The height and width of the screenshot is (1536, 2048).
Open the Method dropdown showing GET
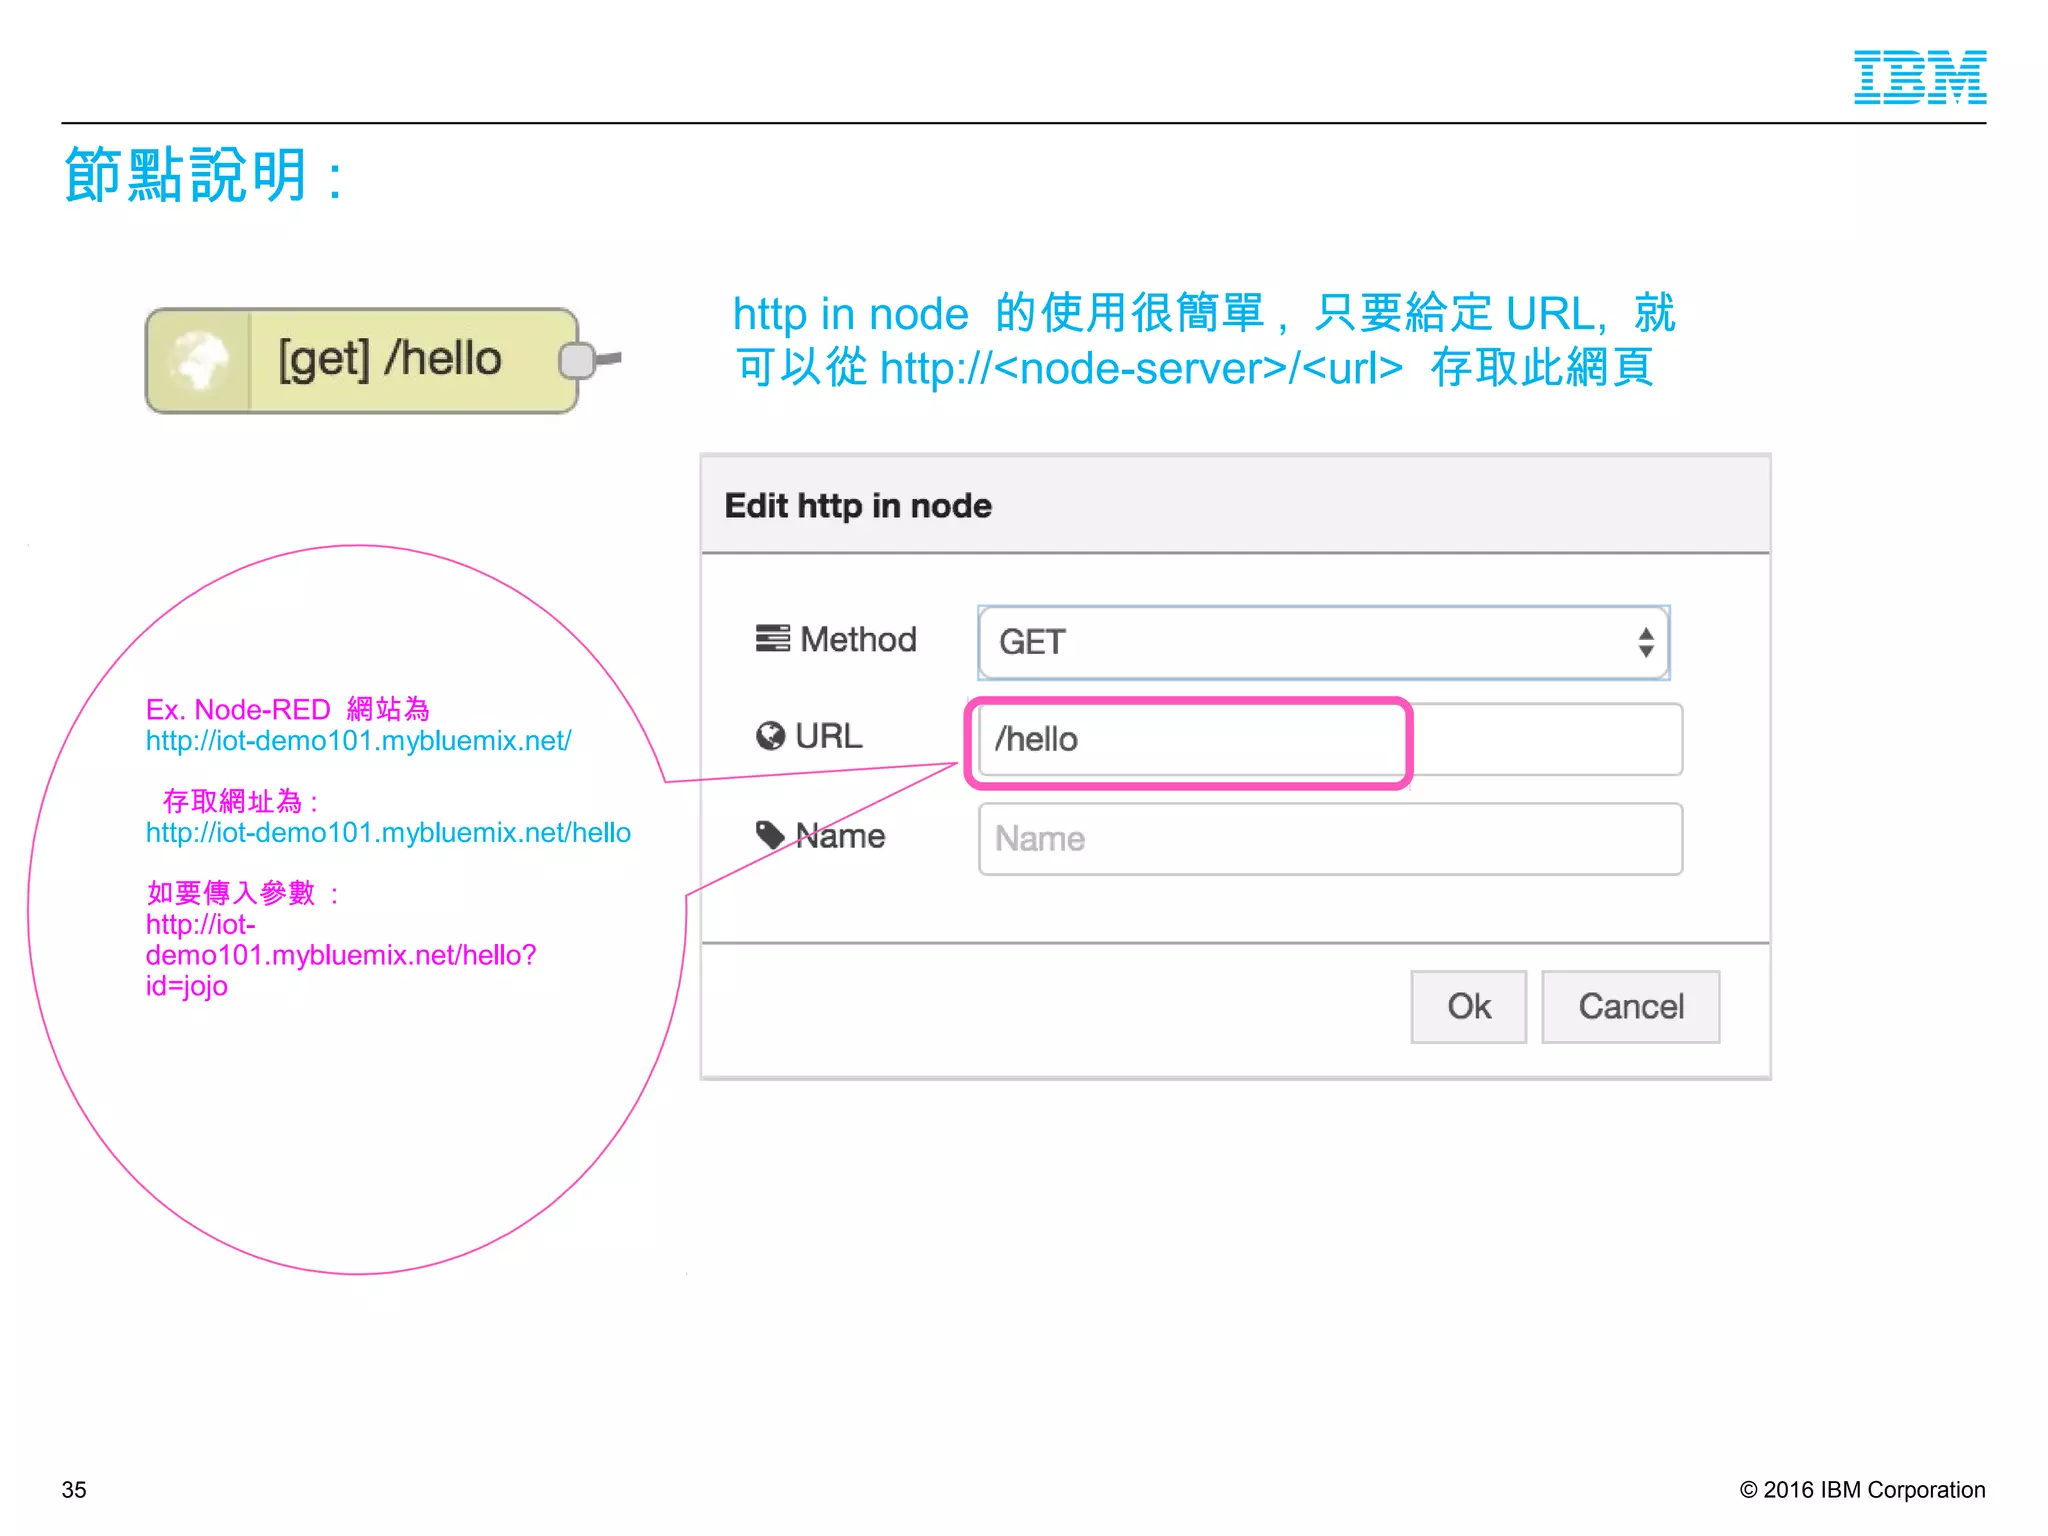(x=1323, y=642)
